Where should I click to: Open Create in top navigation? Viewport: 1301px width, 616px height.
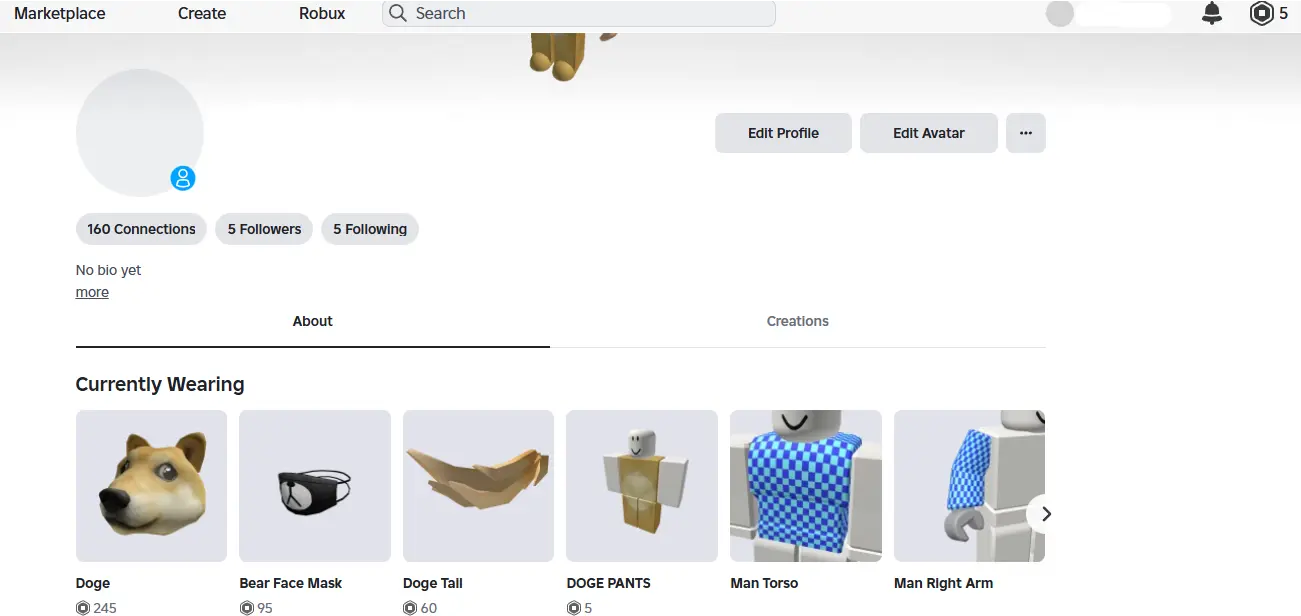pyautogui.click(x=202, y=13)
